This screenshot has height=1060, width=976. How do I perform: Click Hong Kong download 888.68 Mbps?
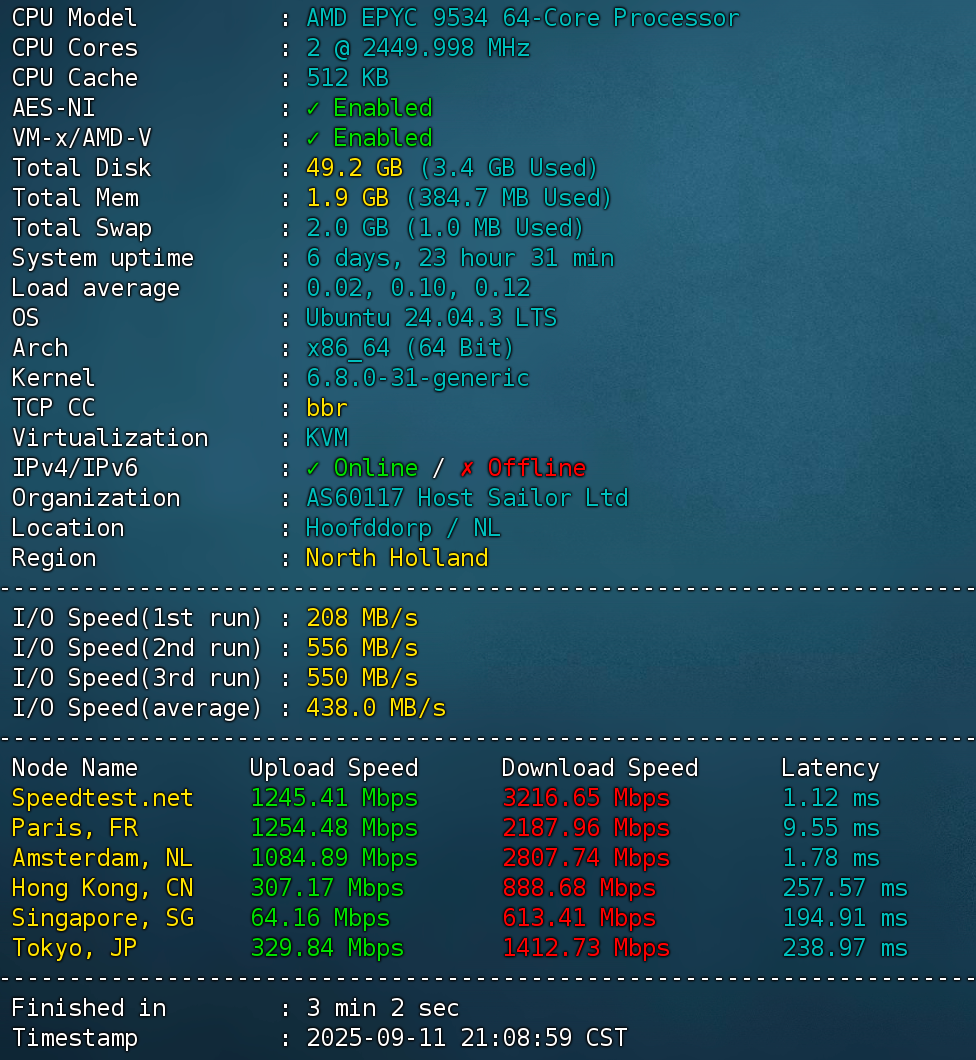pyautogui.click(x=579, y=888)
